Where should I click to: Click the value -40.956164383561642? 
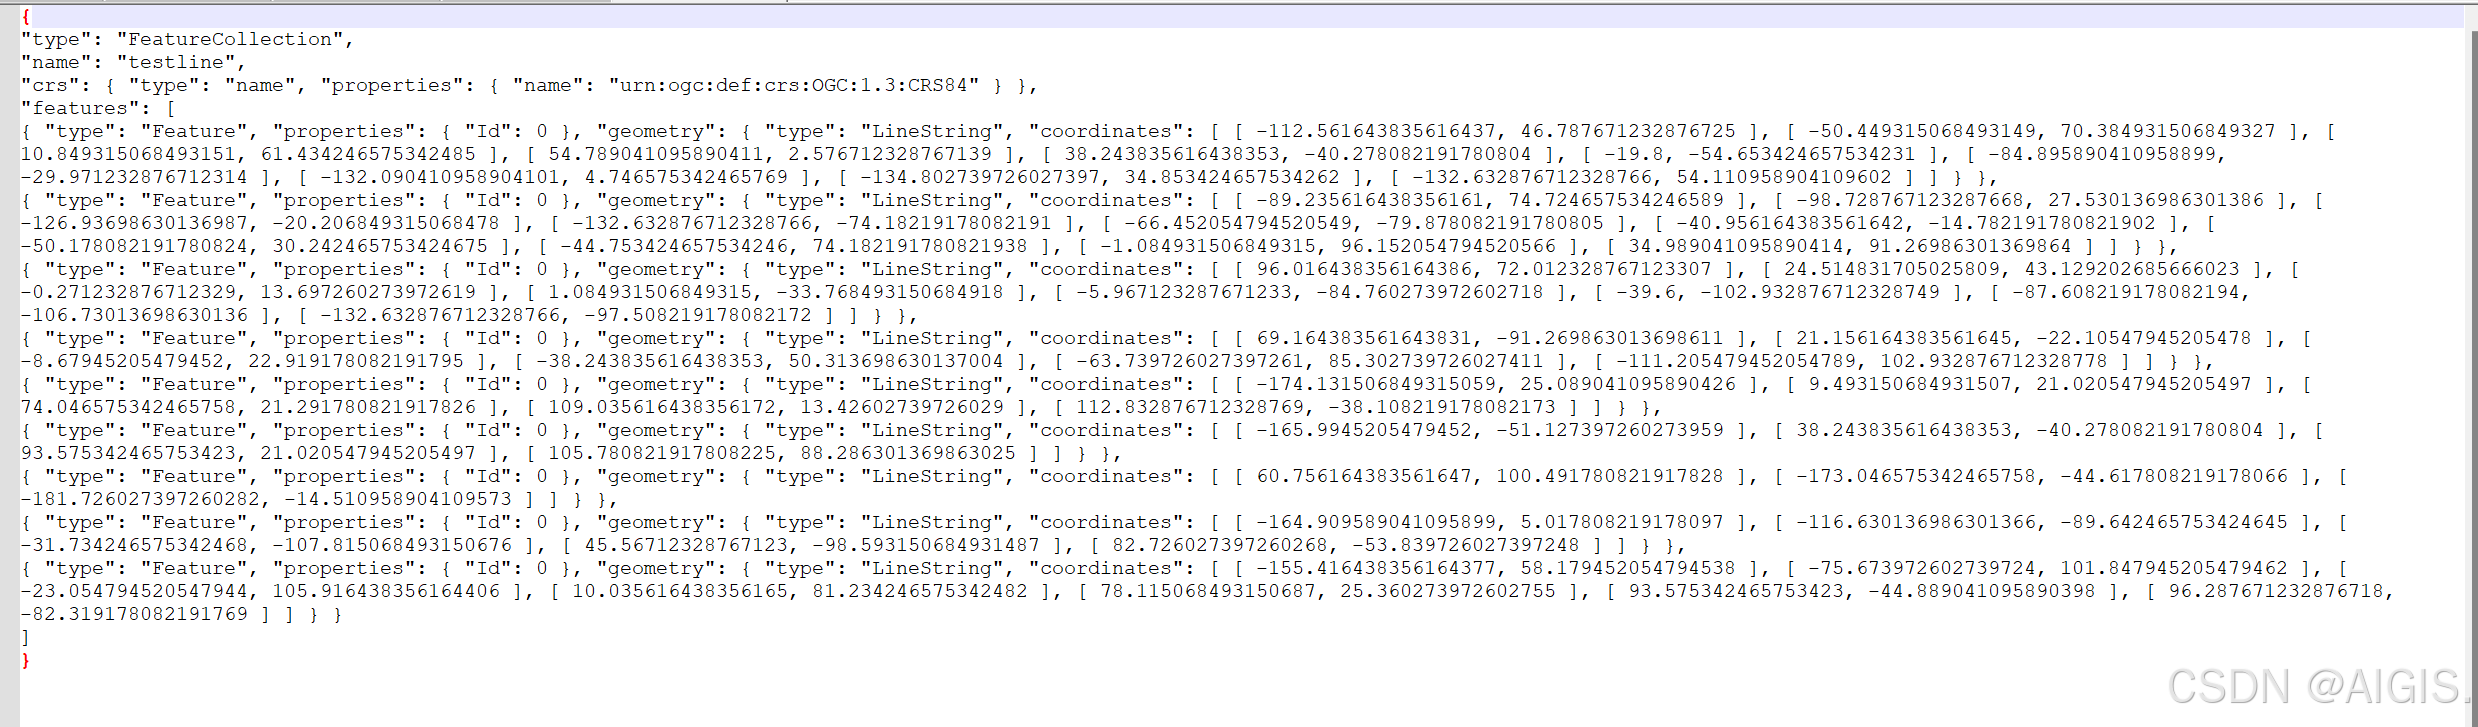1790,223
